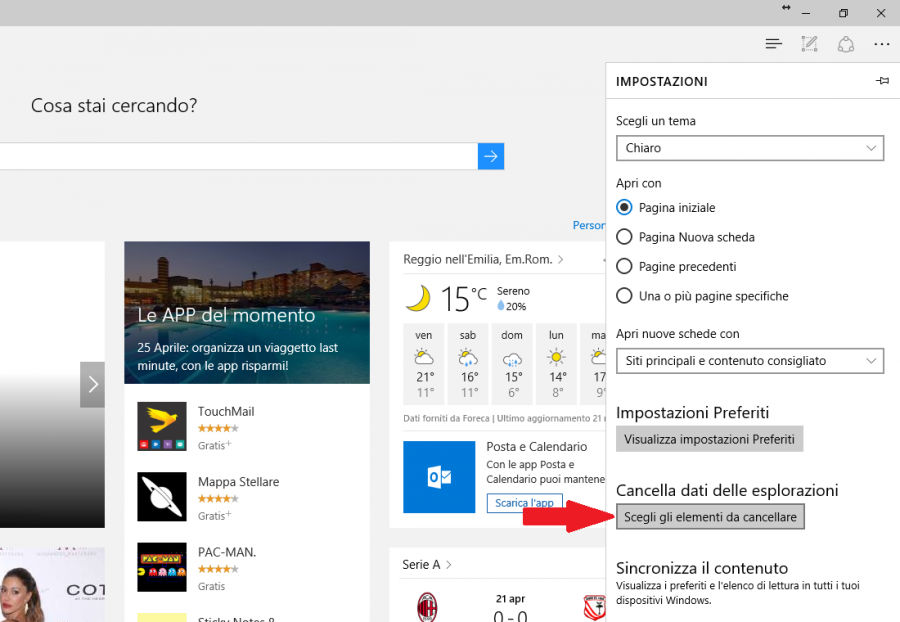The height and width of the screenshot is (622, 900).
Task: Open the PAC-MAN app icon
Action: [162, 567]
